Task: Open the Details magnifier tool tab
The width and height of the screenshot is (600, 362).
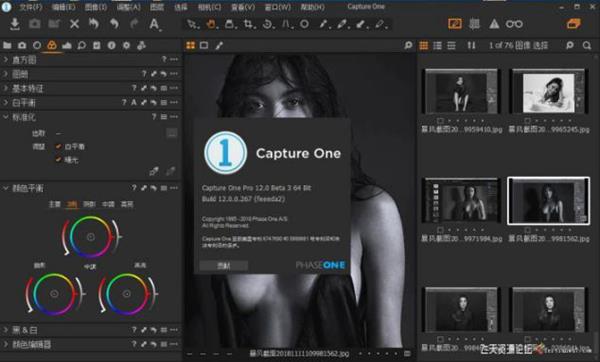Action: click(82, 46)
